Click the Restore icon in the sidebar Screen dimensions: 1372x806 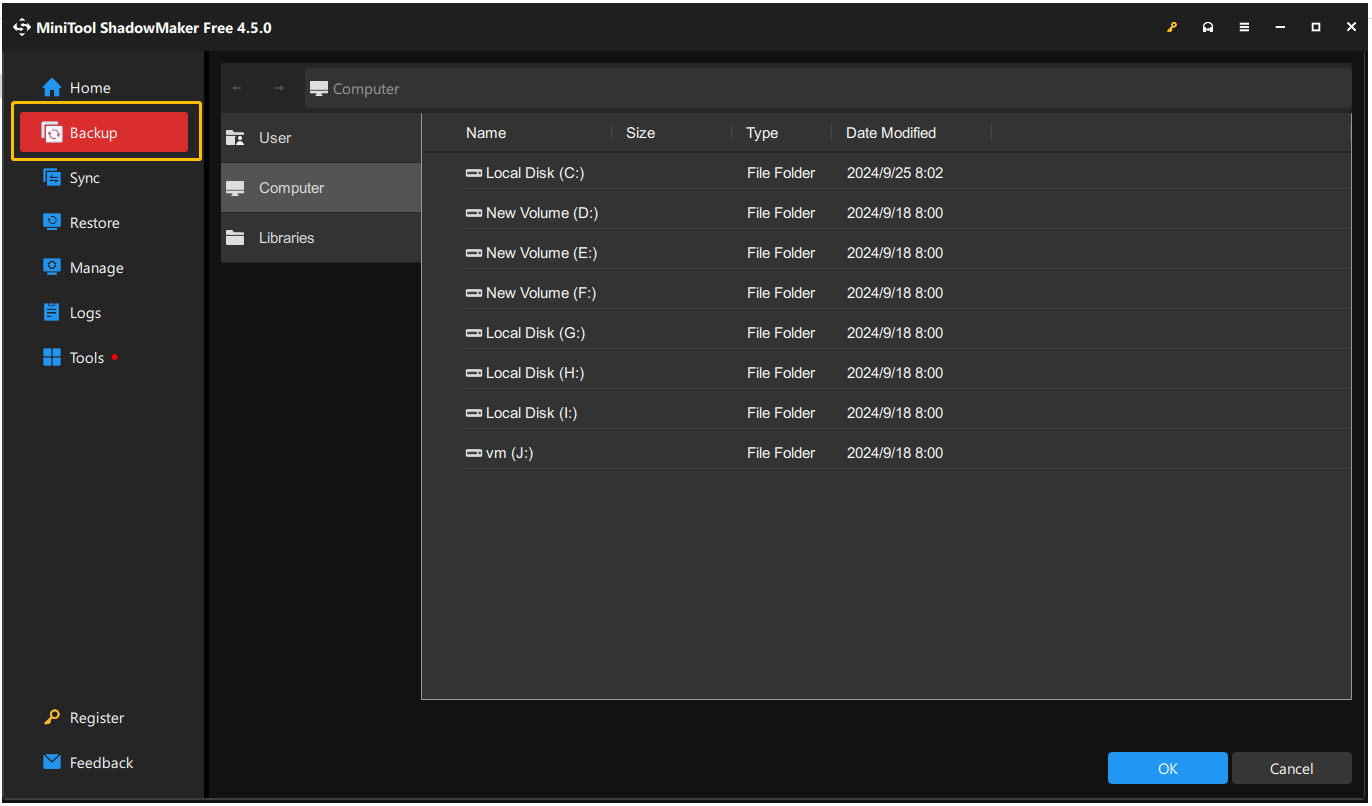[x=52, y=222]
